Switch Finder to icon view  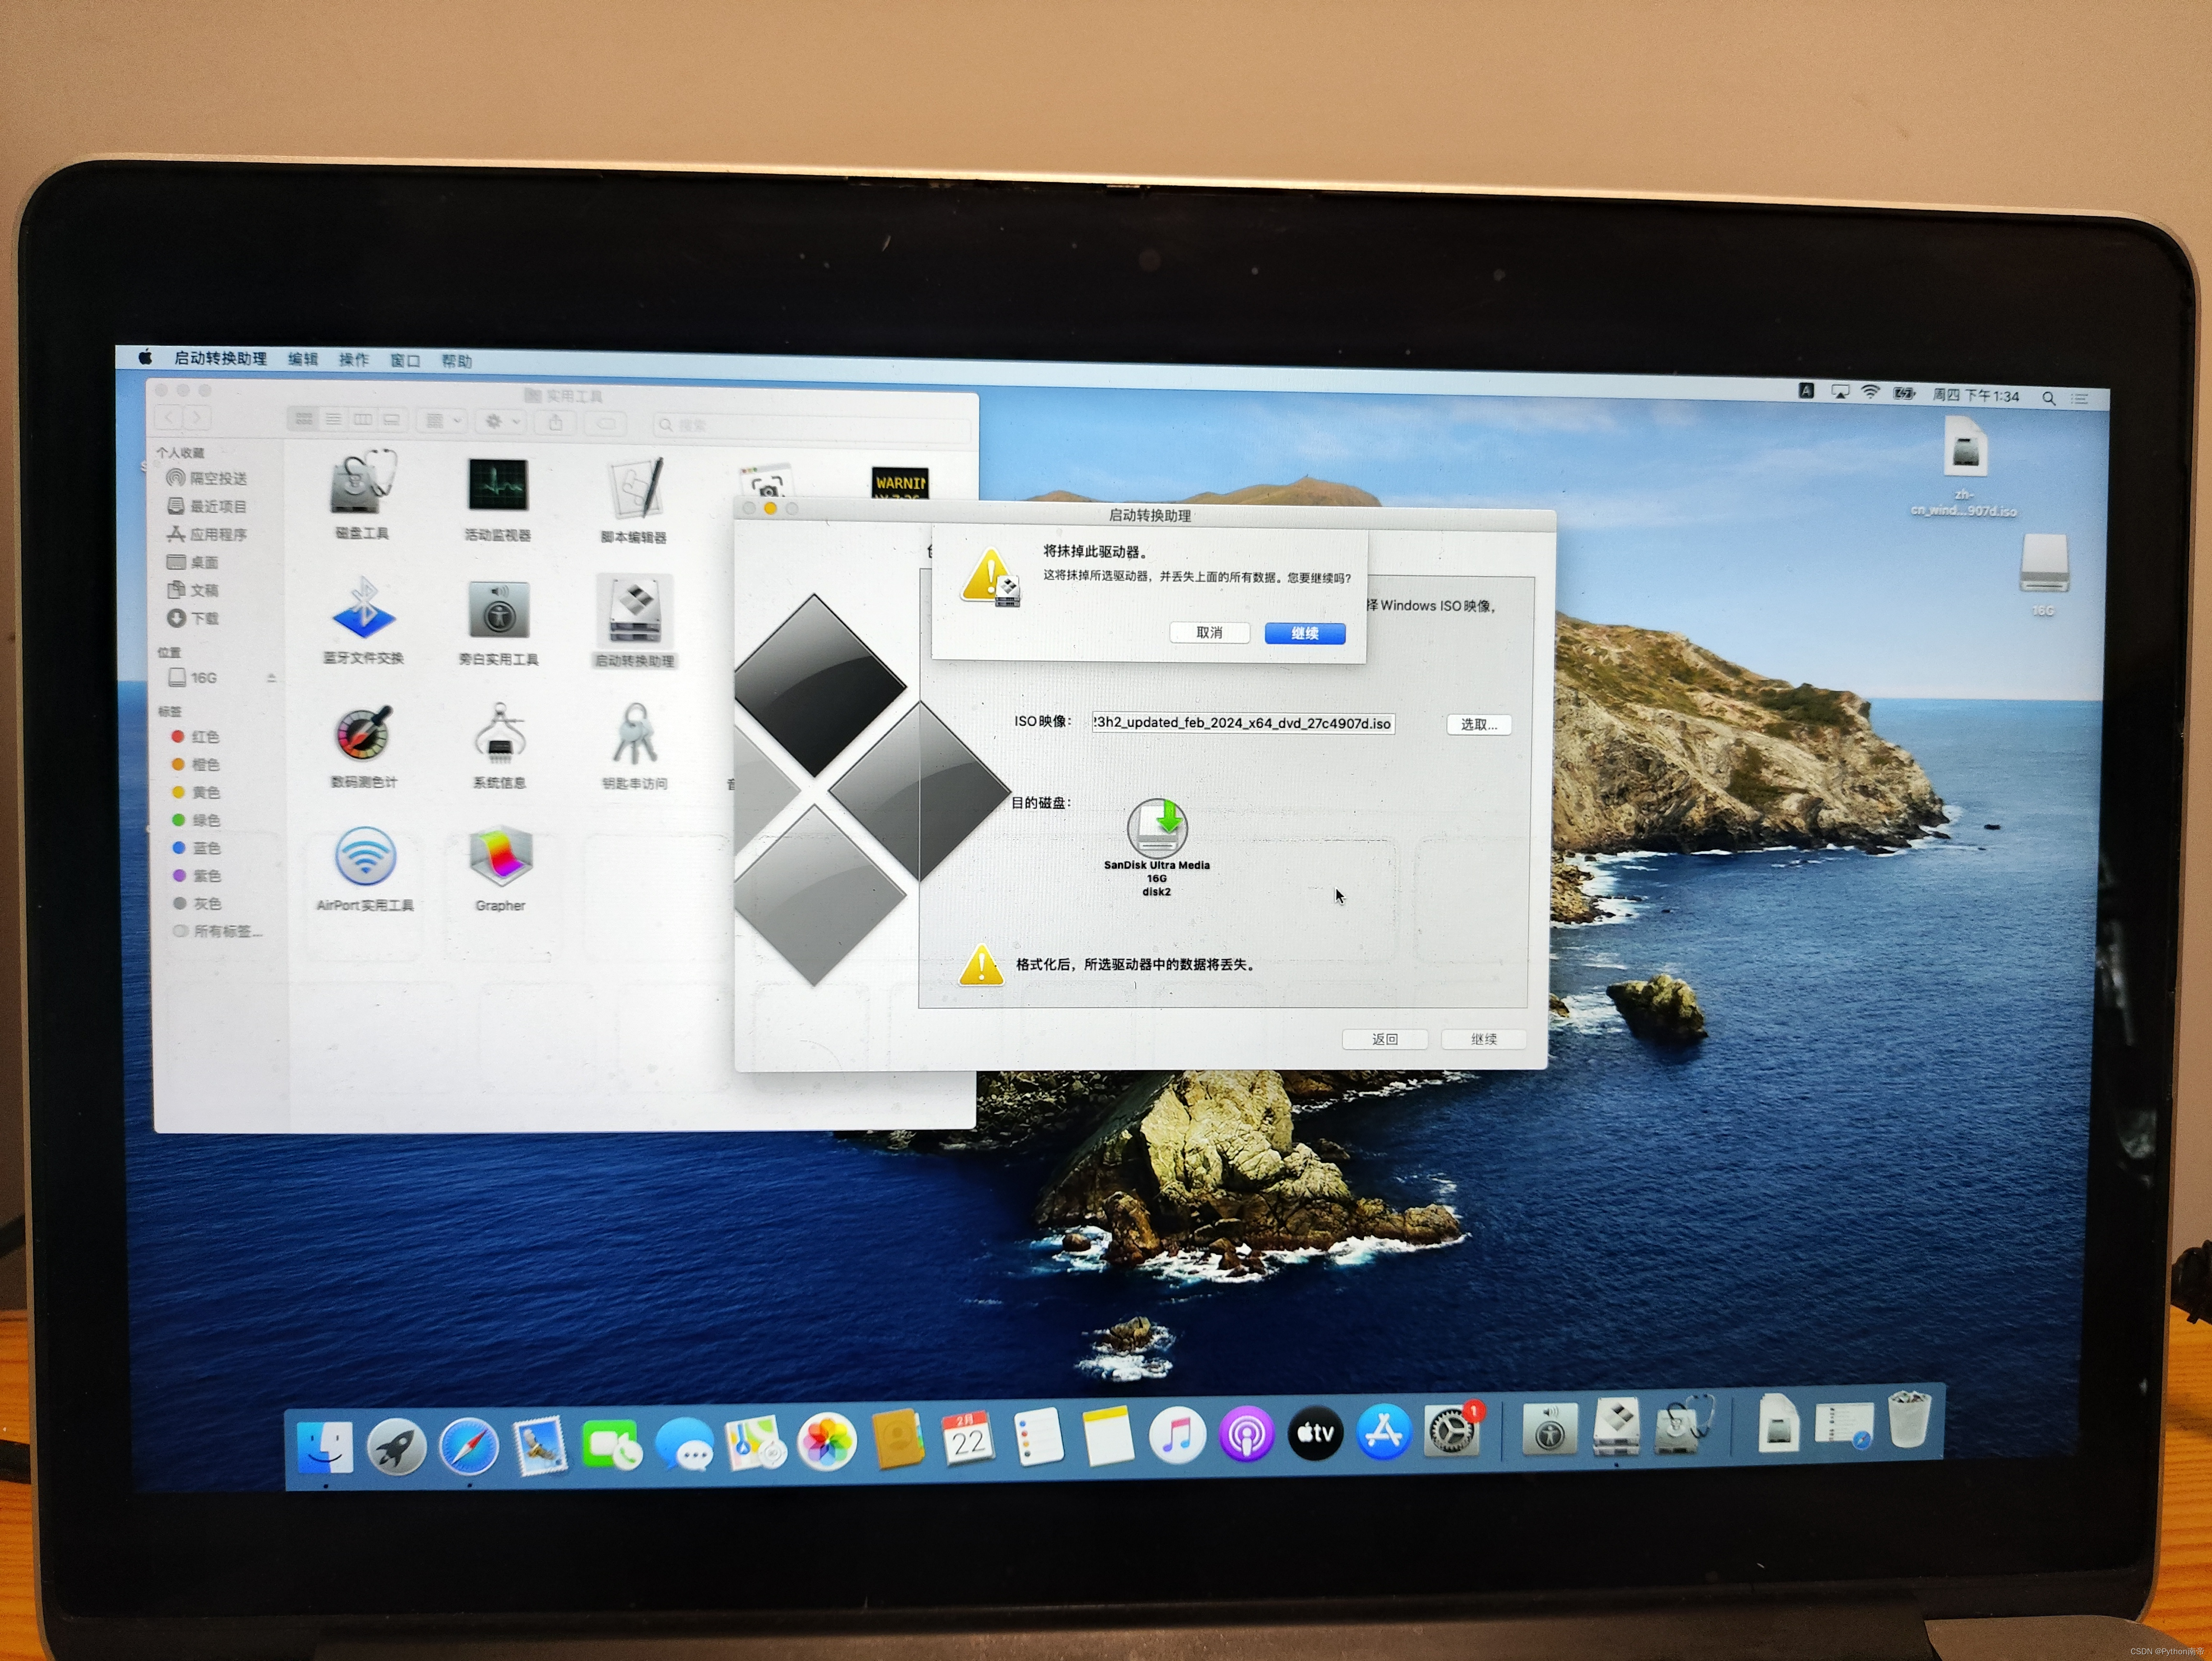click(304, 419)
